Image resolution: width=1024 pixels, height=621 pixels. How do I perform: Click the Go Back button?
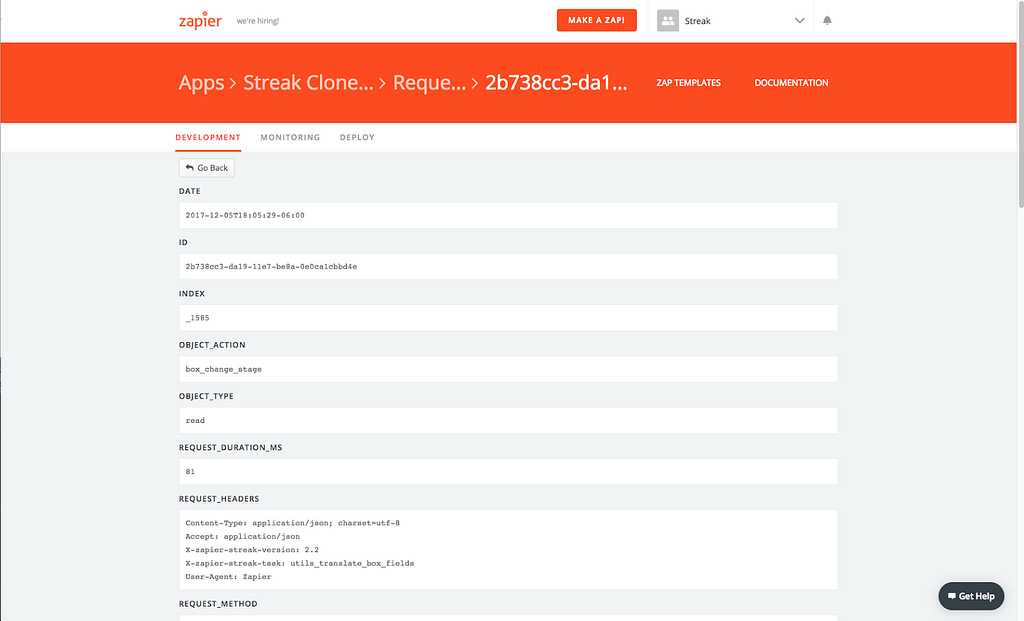(206, 168)
